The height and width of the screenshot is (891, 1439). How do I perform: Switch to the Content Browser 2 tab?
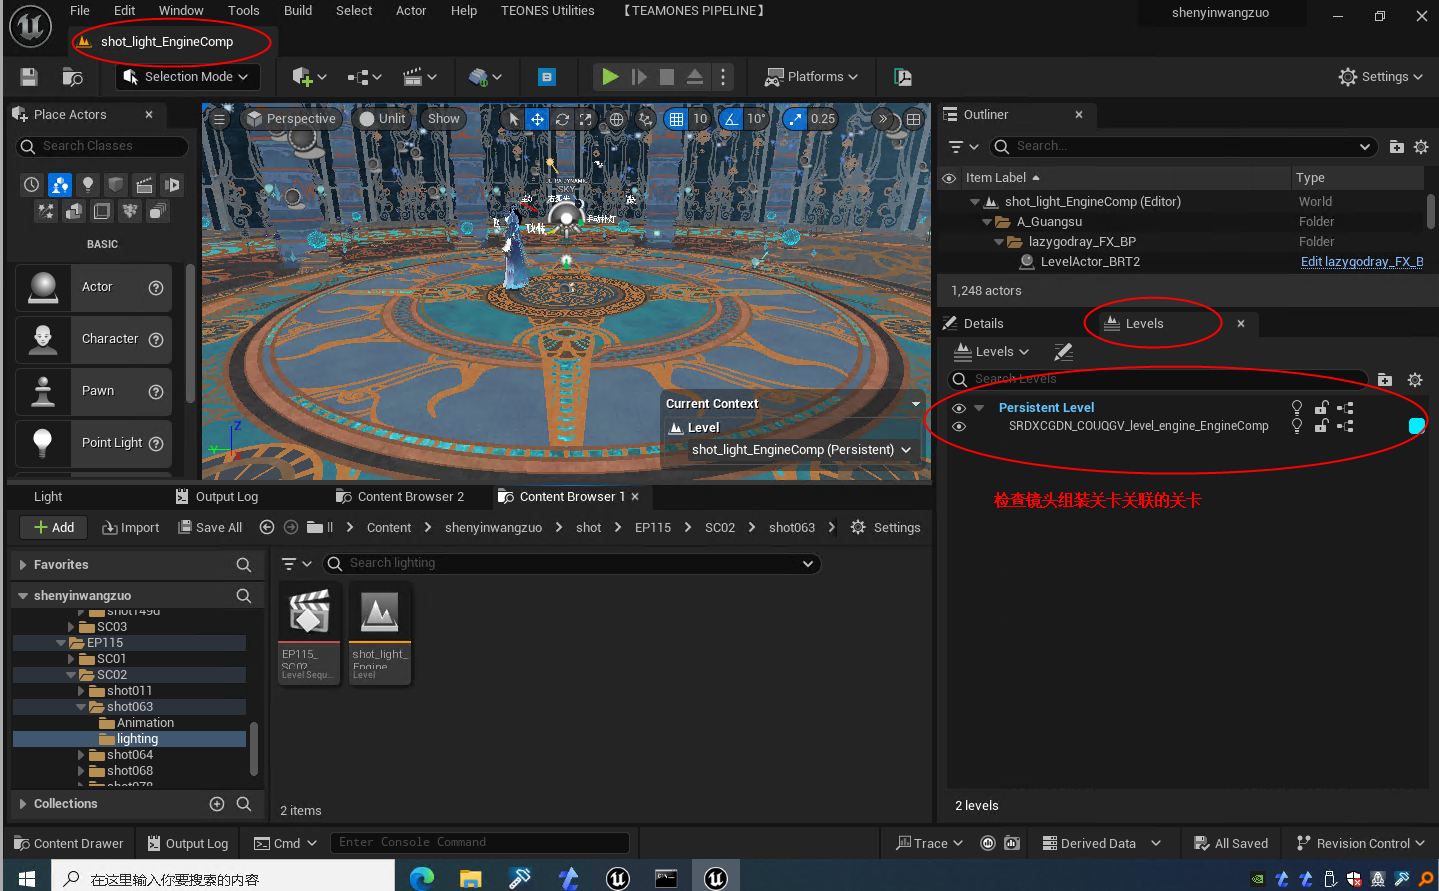pyautogui.click(x=400, y=497)
